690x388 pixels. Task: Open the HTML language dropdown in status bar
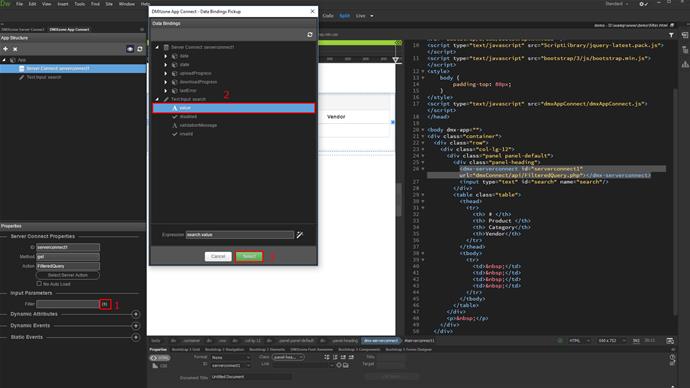pos(580,341)
